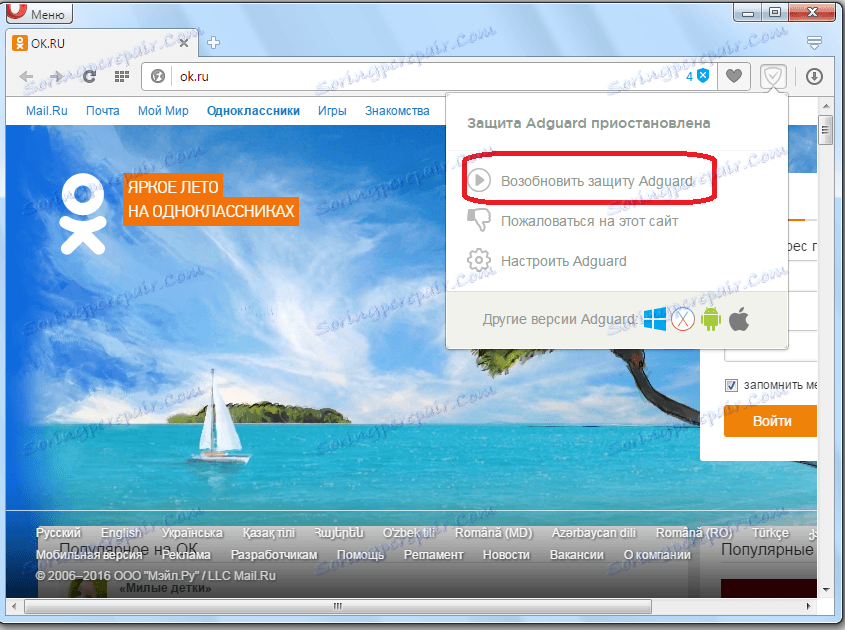Screen dimensions: 845x630
Task: Open Mail.Ru link
Action: 47,111
